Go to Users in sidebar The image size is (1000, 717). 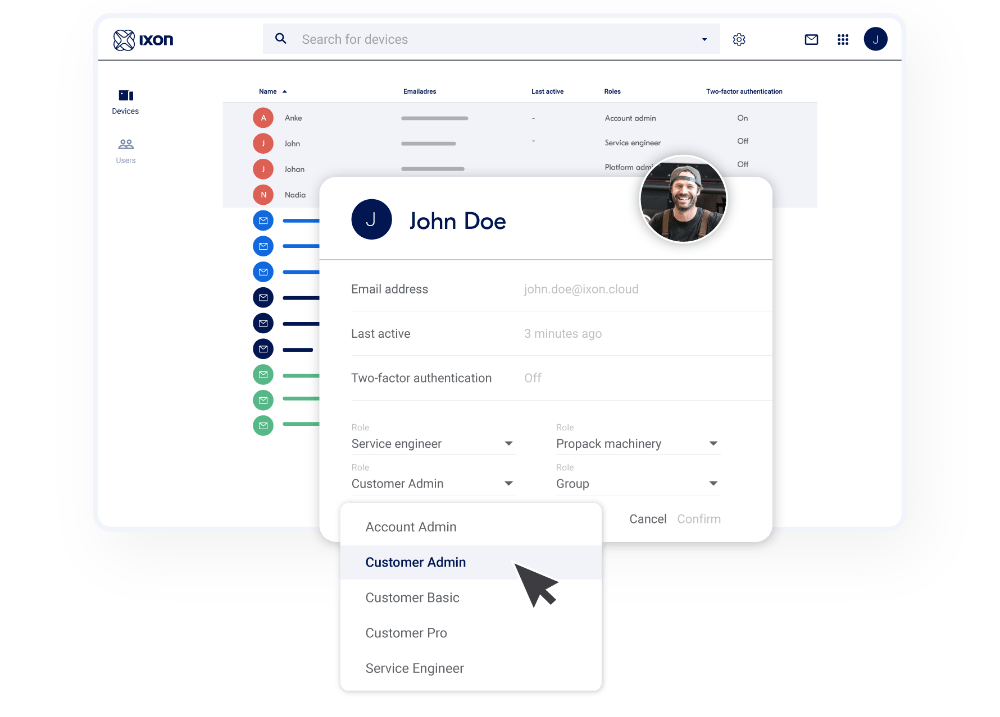click(x=126, y=151)
